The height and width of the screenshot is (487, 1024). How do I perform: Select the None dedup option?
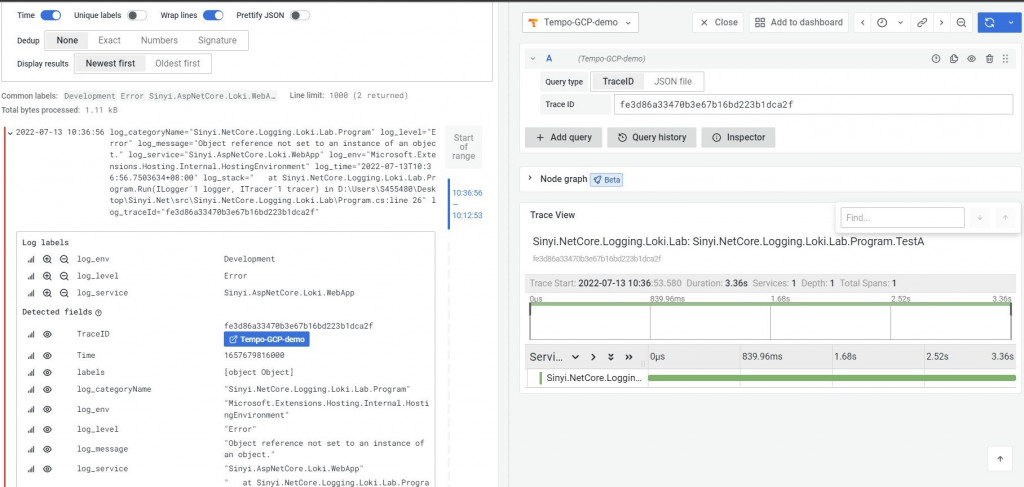[x=67, y=40]
